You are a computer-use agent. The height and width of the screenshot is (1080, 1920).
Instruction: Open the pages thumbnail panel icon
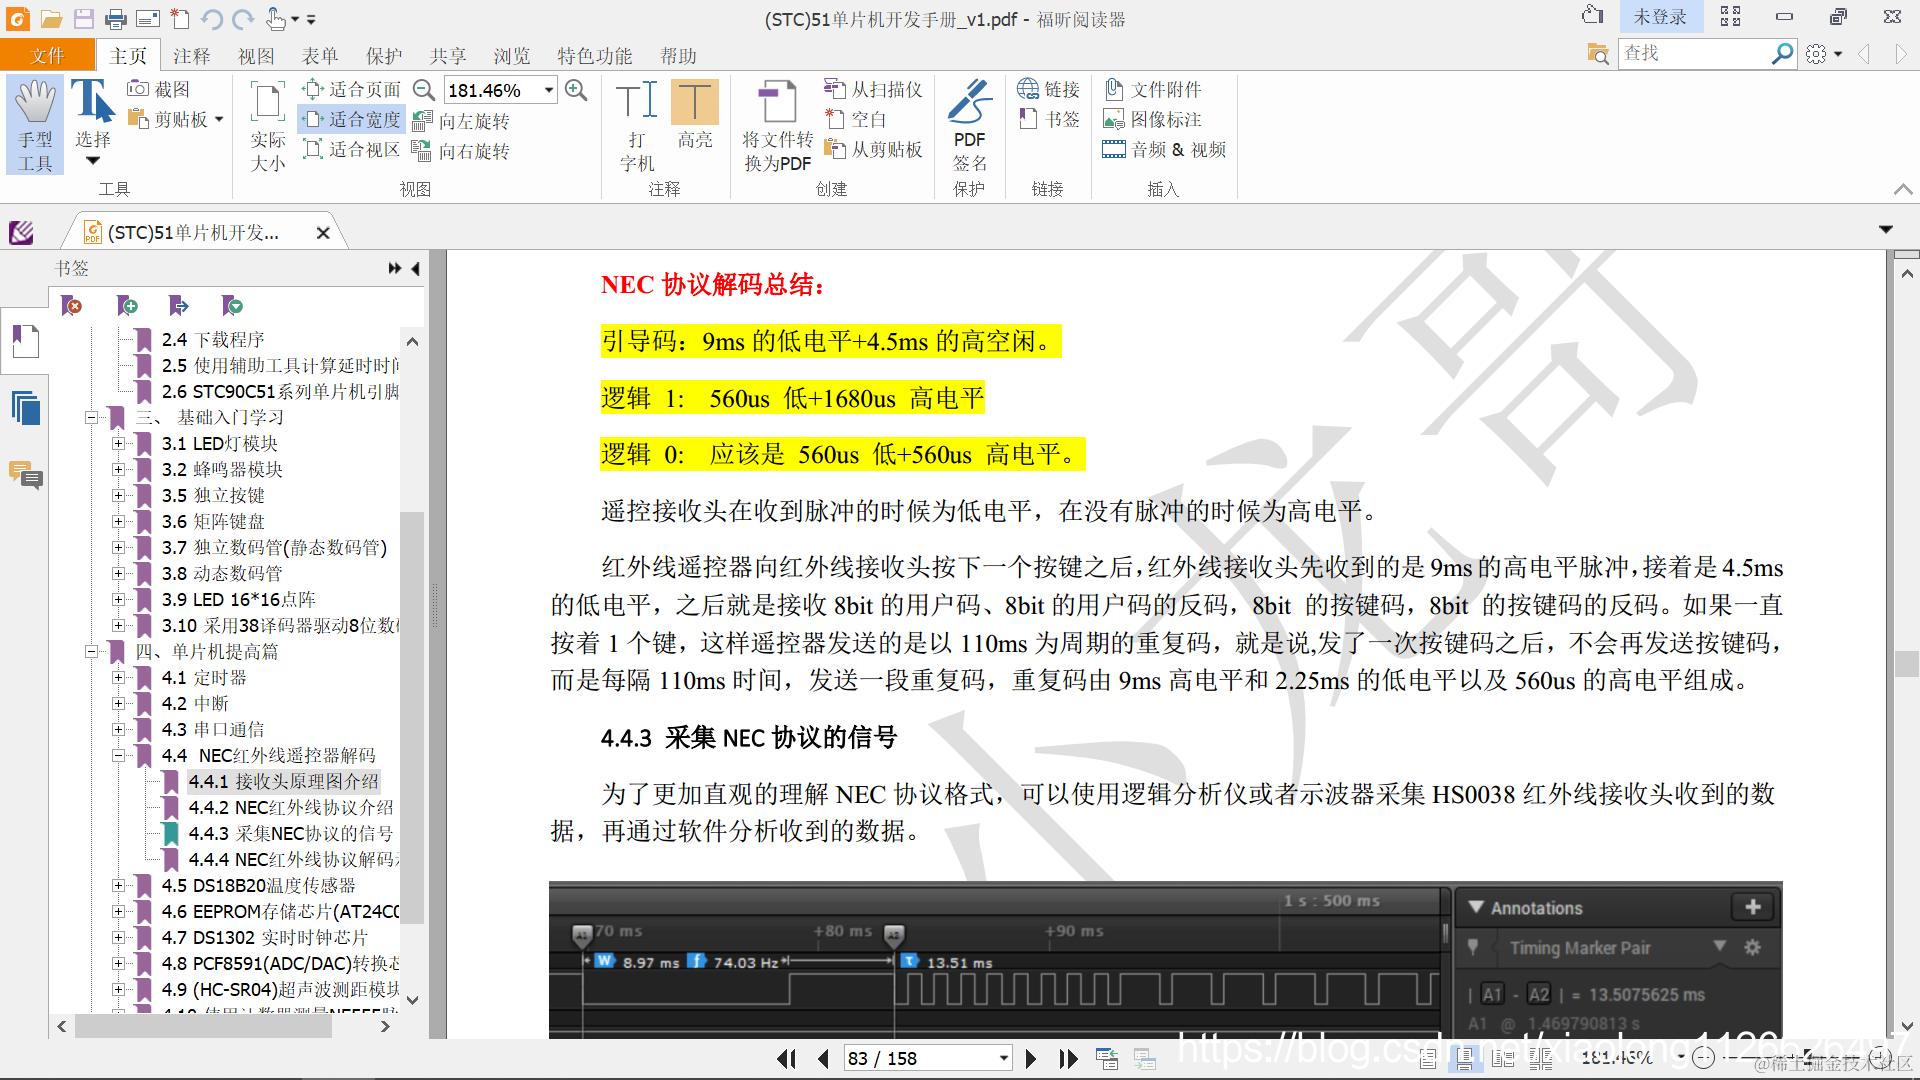25,408
